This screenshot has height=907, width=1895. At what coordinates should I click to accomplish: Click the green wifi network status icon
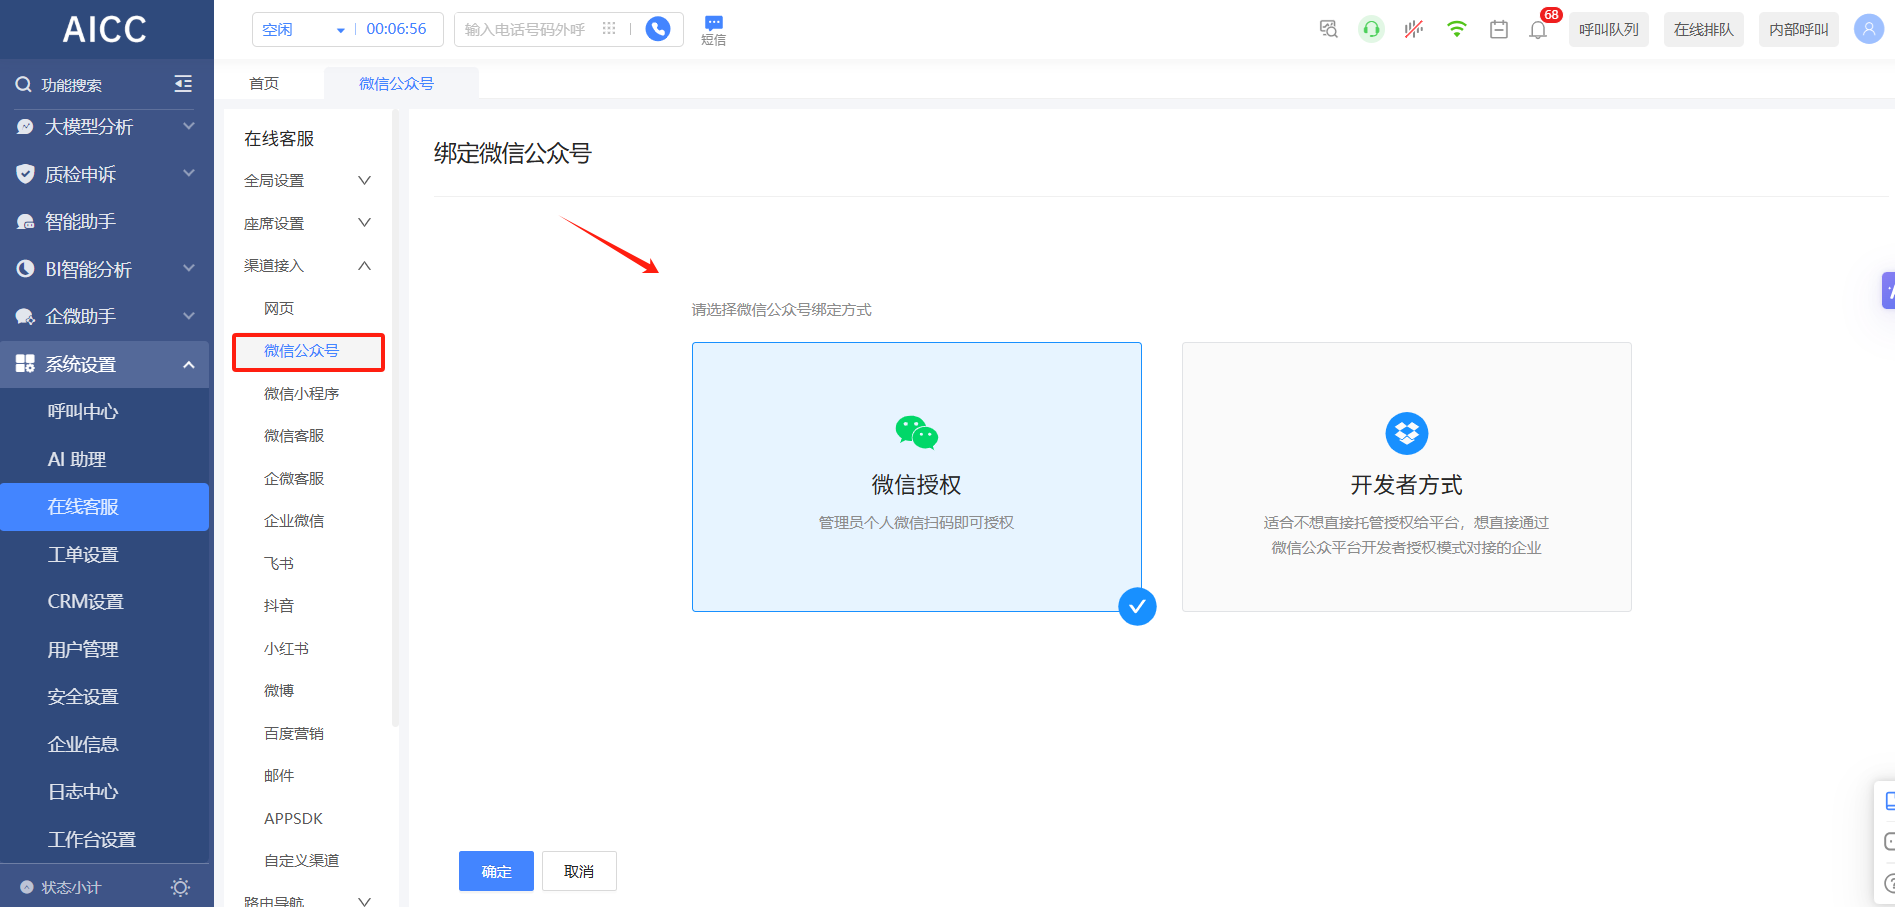(x=1456, y=29)
